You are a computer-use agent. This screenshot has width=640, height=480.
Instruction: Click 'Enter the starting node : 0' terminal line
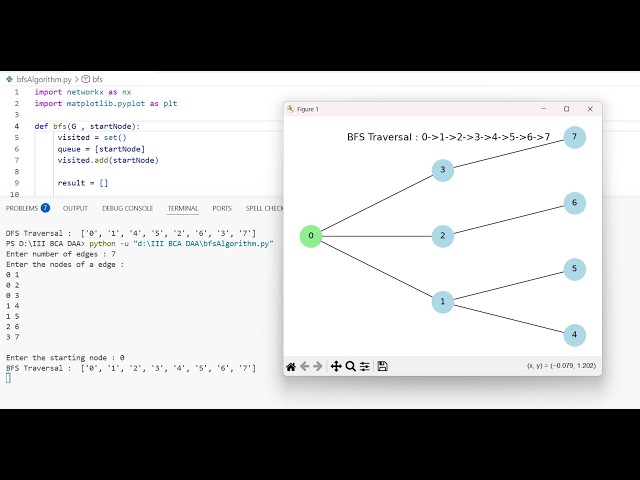pyautogui.click(x=65, y=358)
